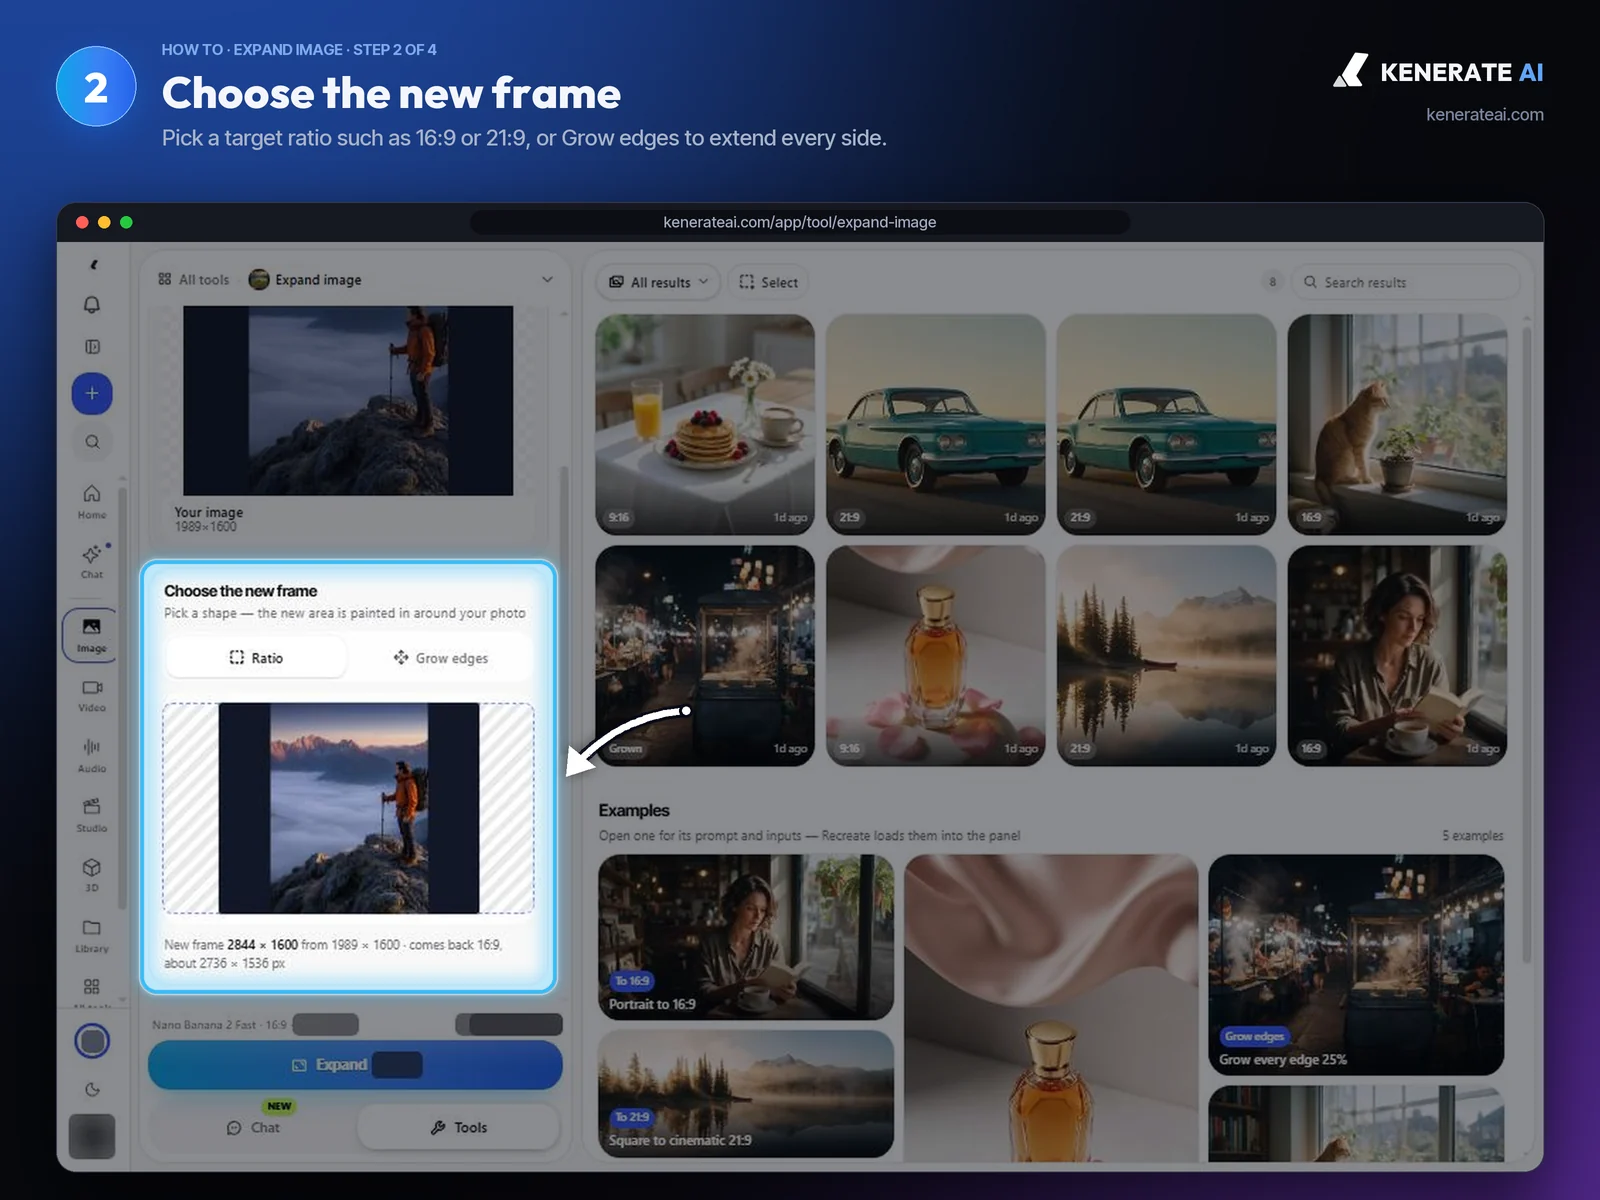Open the notifications bell in sidebar
This screenshot has height=1200, width=1600.
(92, 304)
